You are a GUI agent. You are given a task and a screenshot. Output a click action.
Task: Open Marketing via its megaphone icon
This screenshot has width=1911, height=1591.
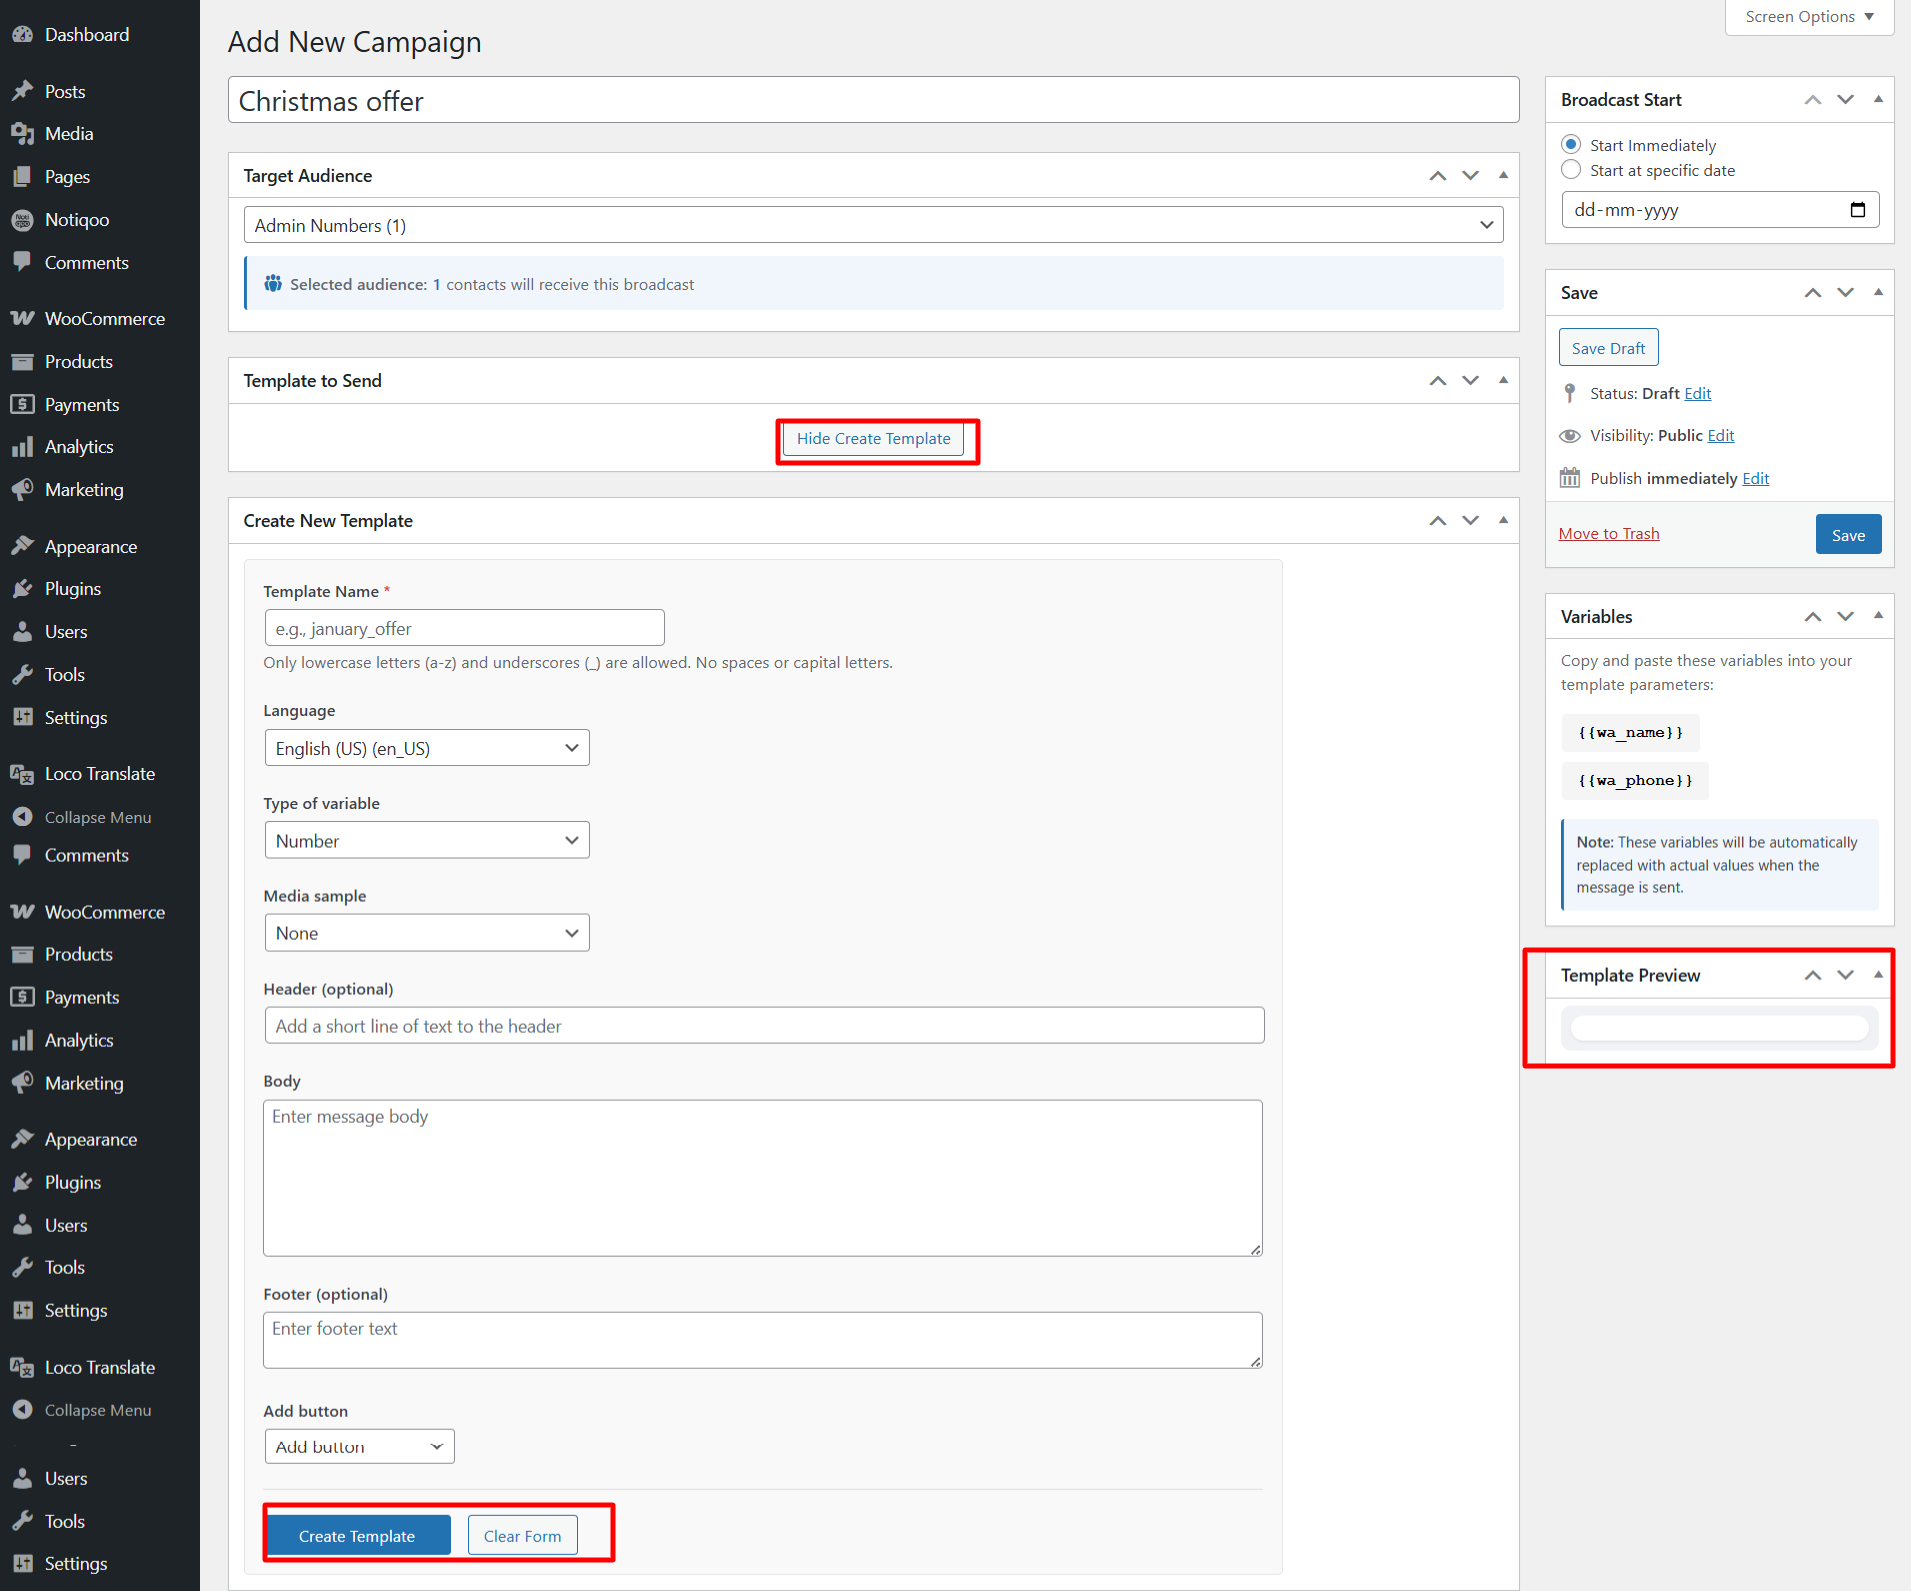[24, 489]
